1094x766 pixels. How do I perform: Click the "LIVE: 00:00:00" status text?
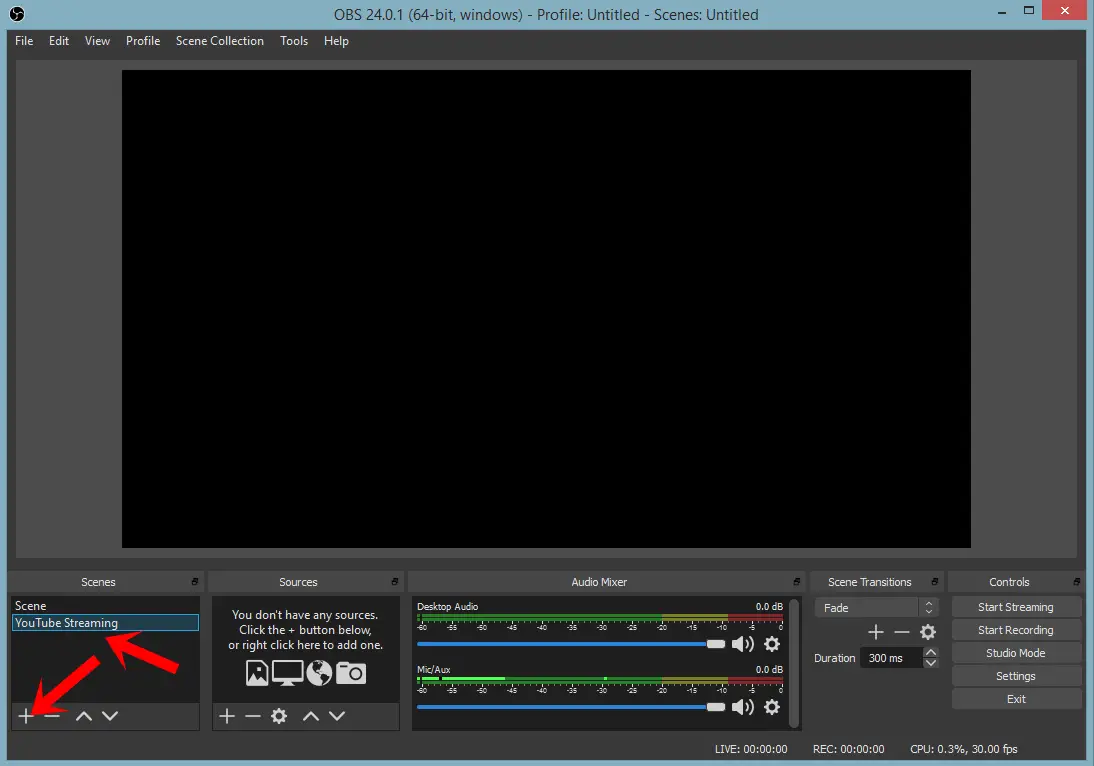pyautogui.click(x=751, y=749)
